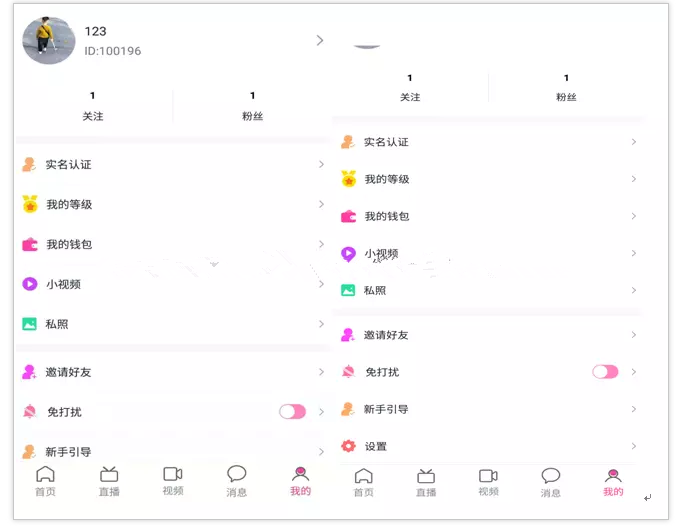Viewport: 685px width, 526px height.
Task: Switch to 直播 tab in left bottom bar
Action: 109,482
